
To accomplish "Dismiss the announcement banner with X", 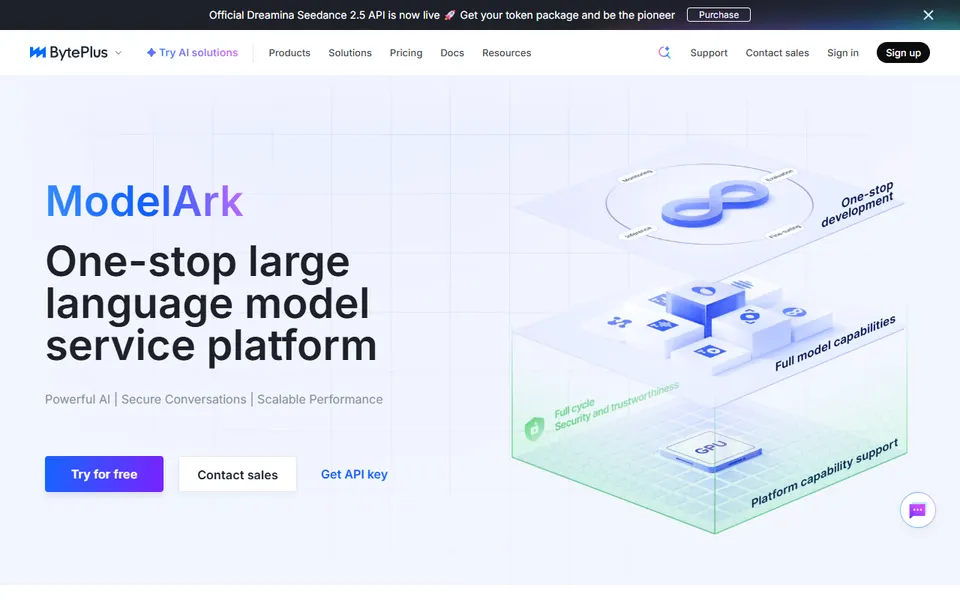I will [928, 15].
